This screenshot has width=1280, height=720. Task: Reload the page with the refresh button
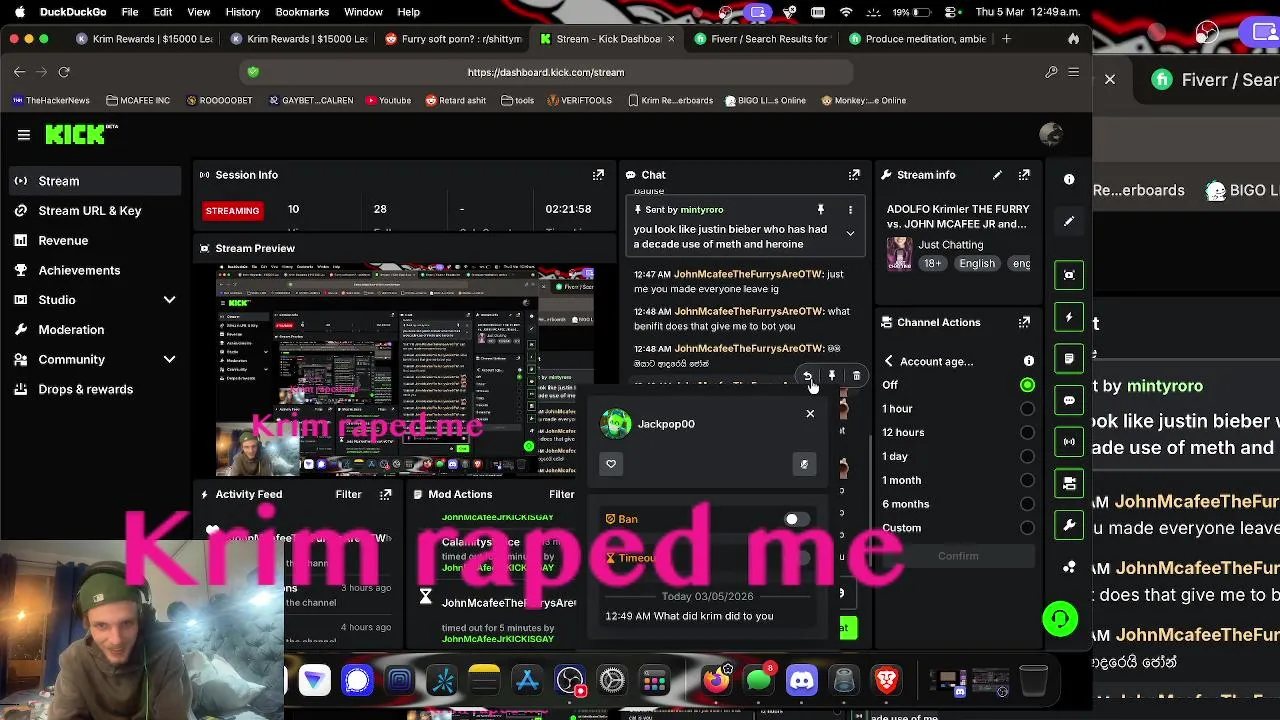click(64, 72)
